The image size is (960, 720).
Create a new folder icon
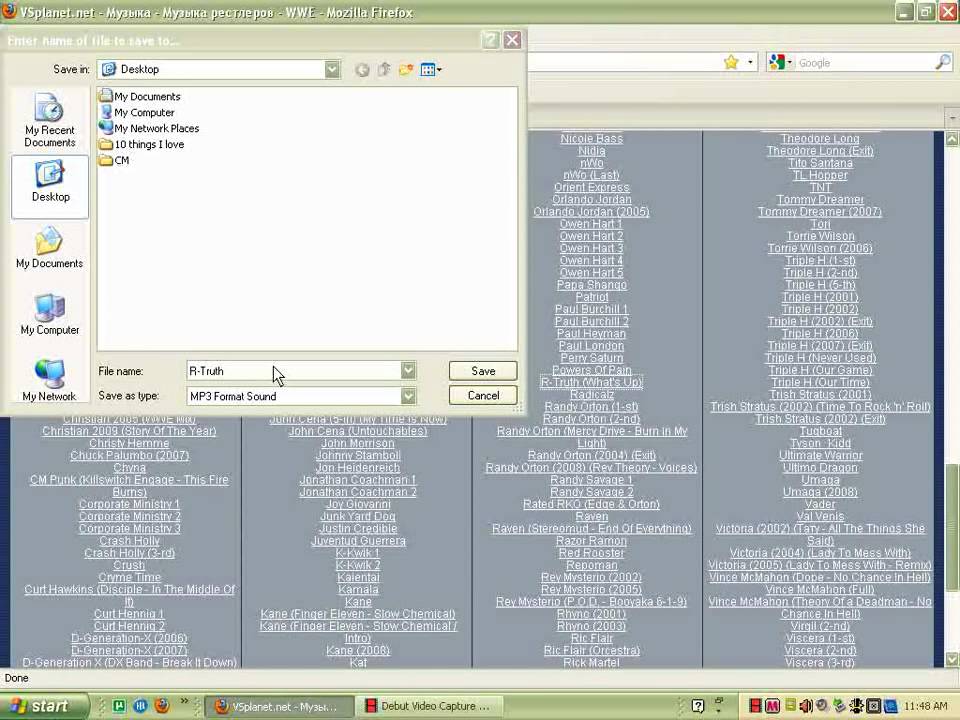pyautogui.click(x=405, y=69)
